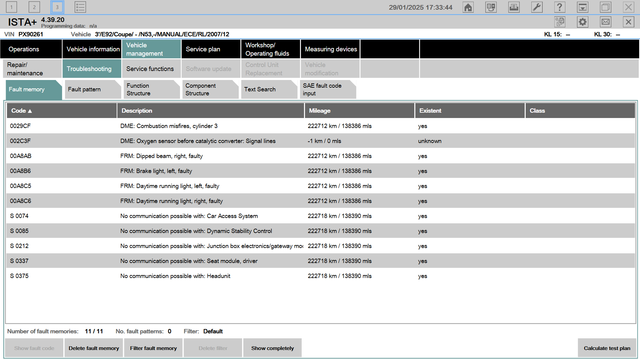Switch to the Function Structure tab
The width and height of the screenshot is (640, 360).
151,89
